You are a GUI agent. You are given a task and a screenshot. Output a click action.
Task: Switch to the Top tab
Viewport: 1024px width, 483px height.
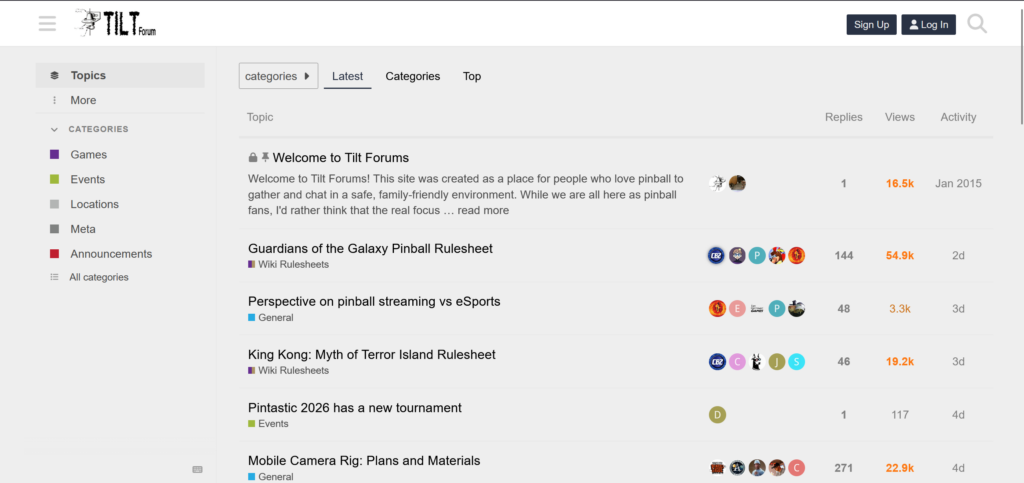[x=472, y=76]
